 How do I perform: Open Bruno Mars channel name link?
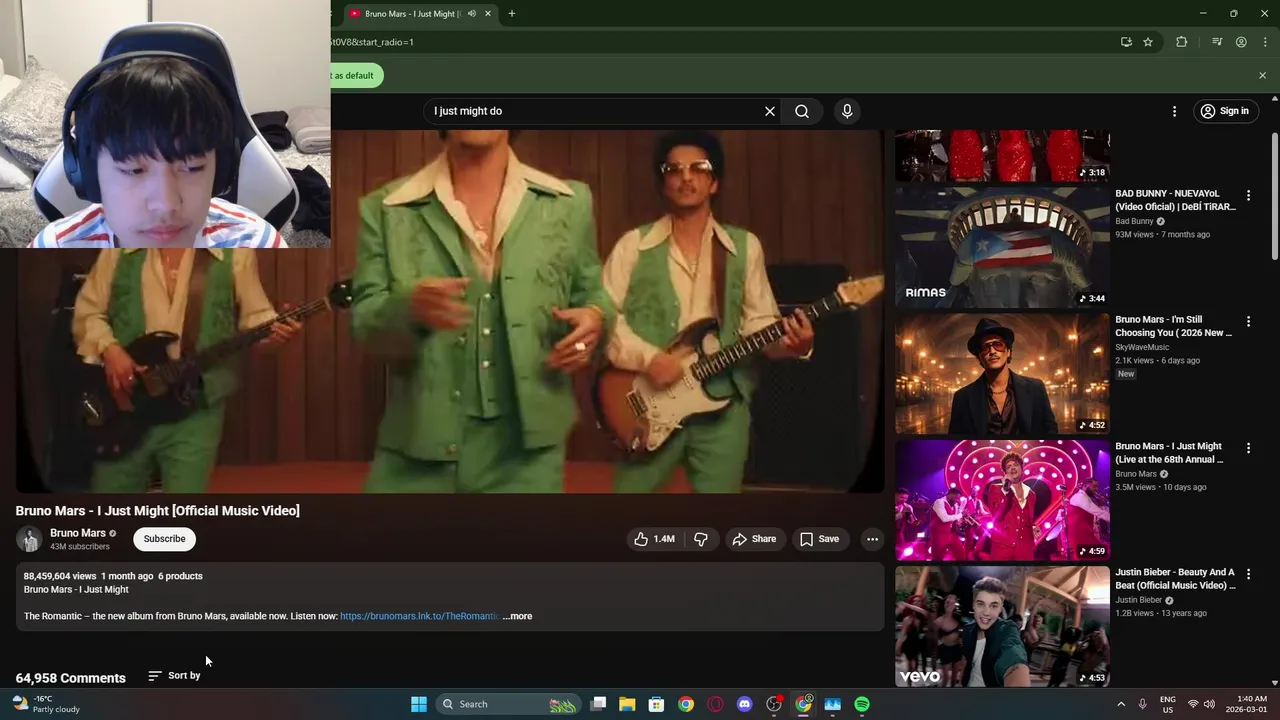[78, 533]
